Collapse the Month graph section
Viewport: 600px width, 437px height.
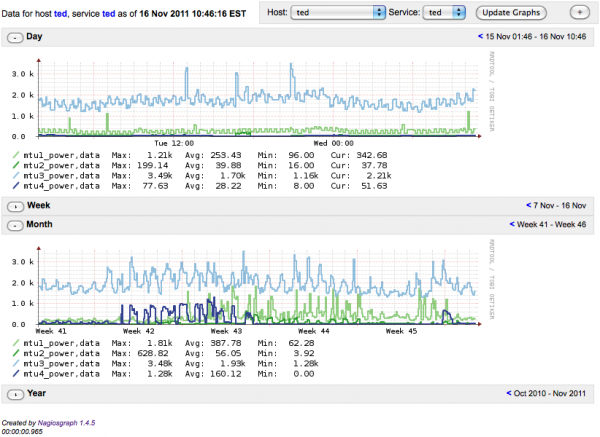click(x=15, y=225)
